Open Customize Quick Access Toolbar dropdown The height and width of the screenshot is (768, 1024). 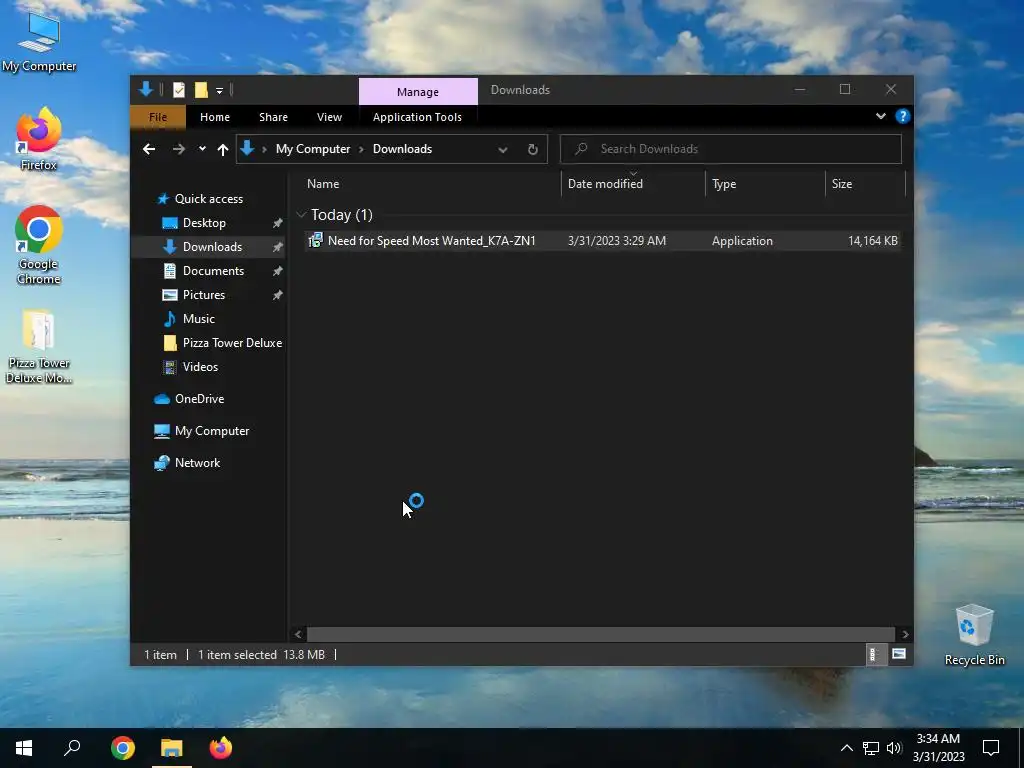point(219,91)
